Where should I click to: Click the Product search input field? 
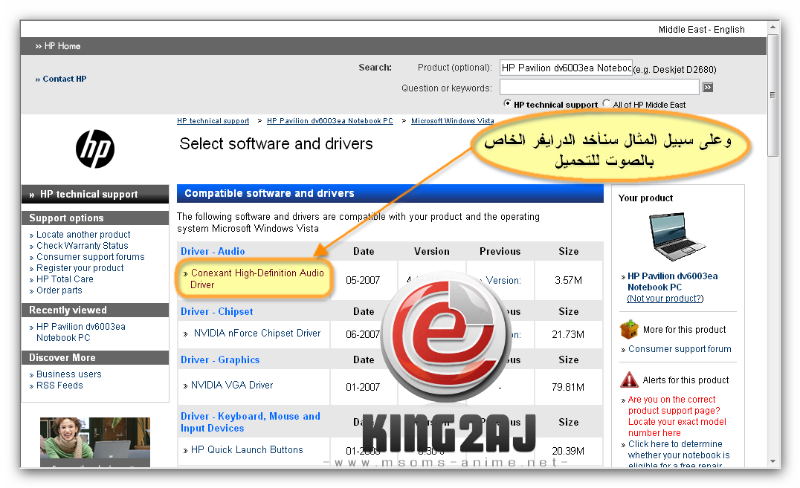click(566, 68)
